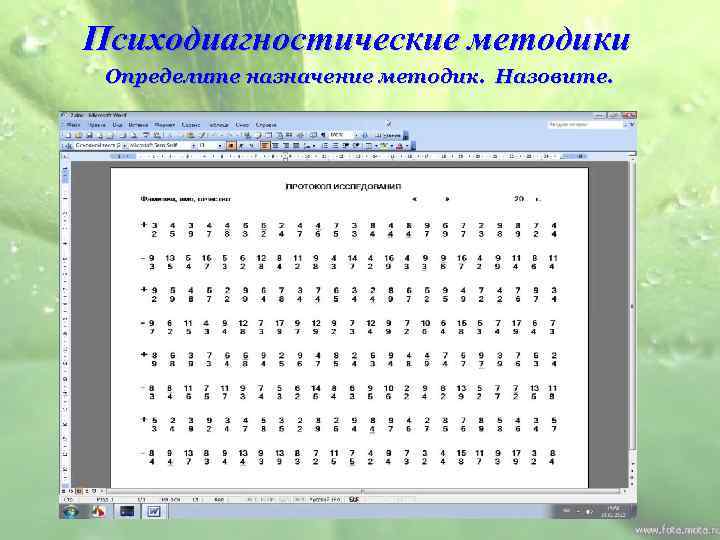Open the Файл menu
This screenshot has width=720, height=540.
[x=73, y=125]
